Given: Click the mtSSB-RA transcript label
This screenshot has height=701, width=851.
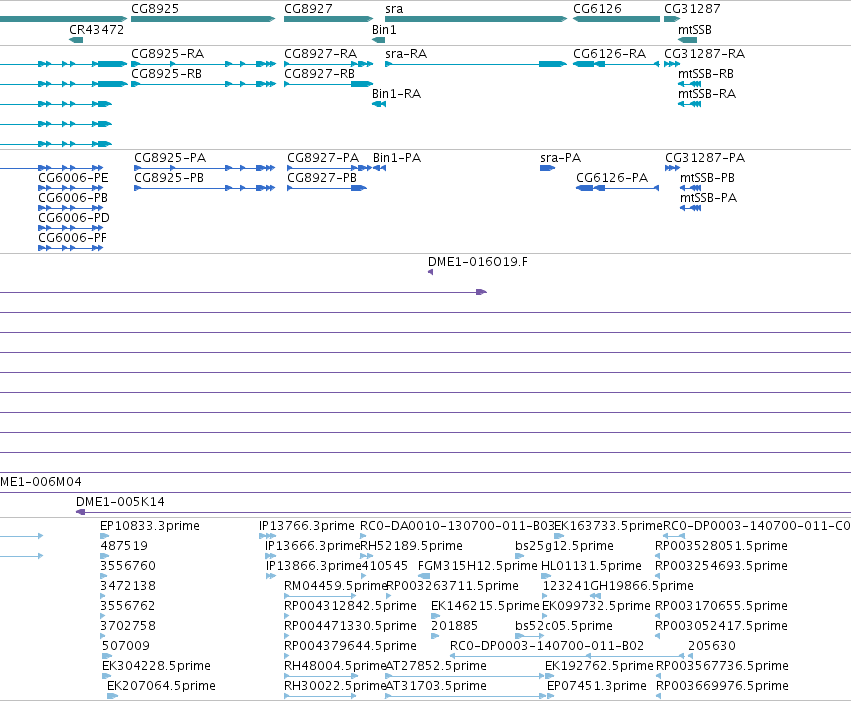Looking at the screenshot, I should 707,94.
